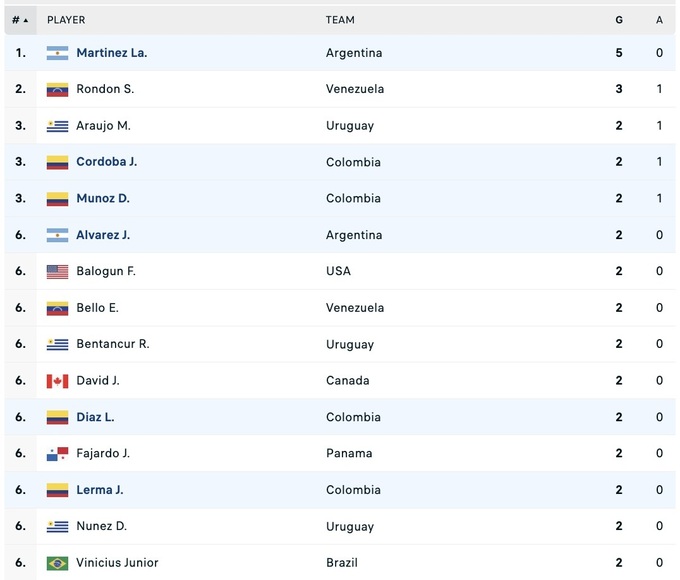This screenshot has height=580, width=680.
Task: Open Martinez La. player profile
Action: click(111, 53)
